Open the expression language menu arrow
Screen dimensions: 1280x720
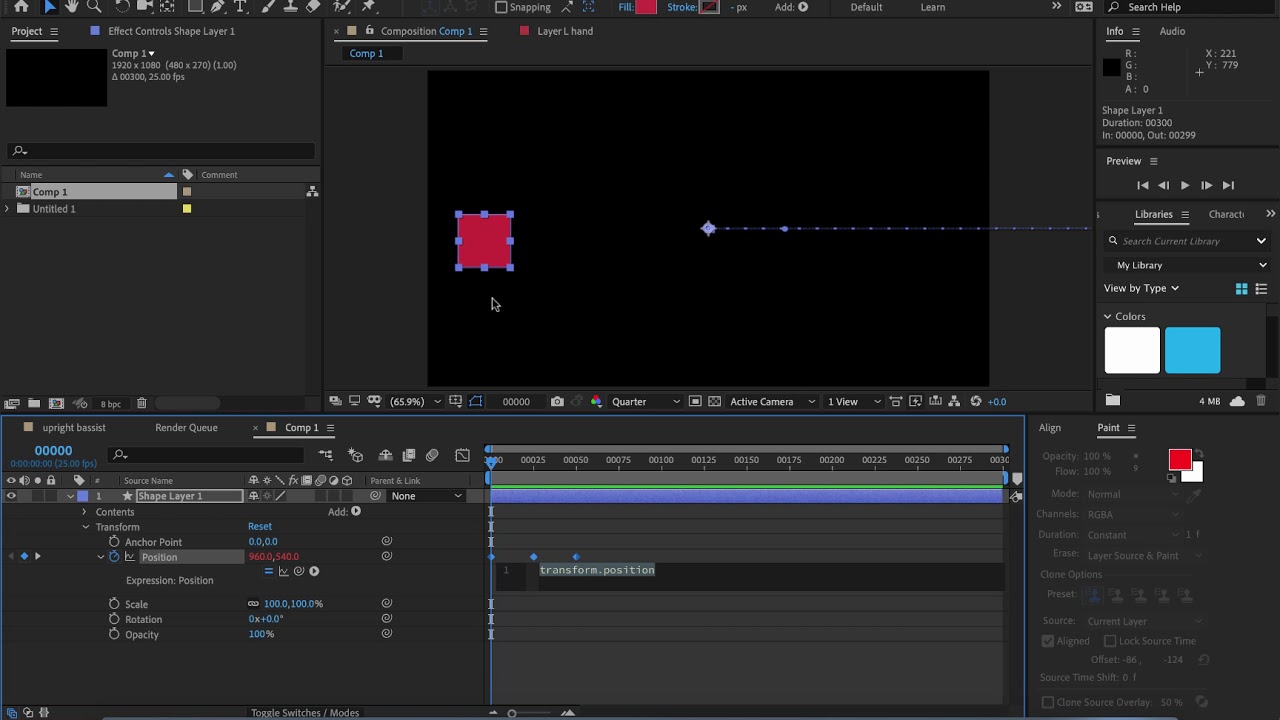(314, 571)
